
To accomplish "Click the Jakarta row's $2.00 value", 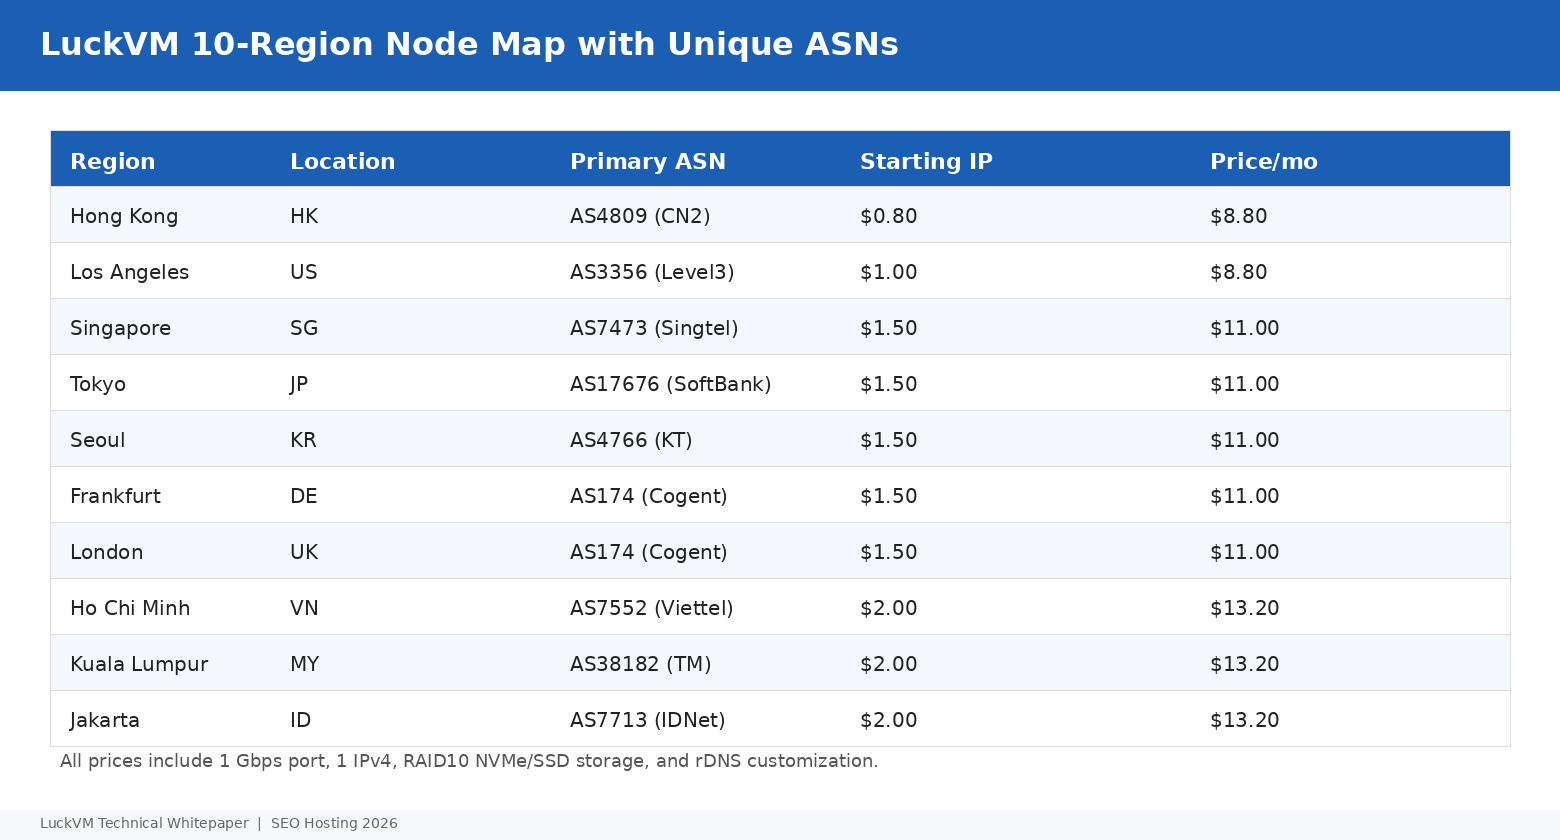I will pyautogui.click(x=889, y=720).
